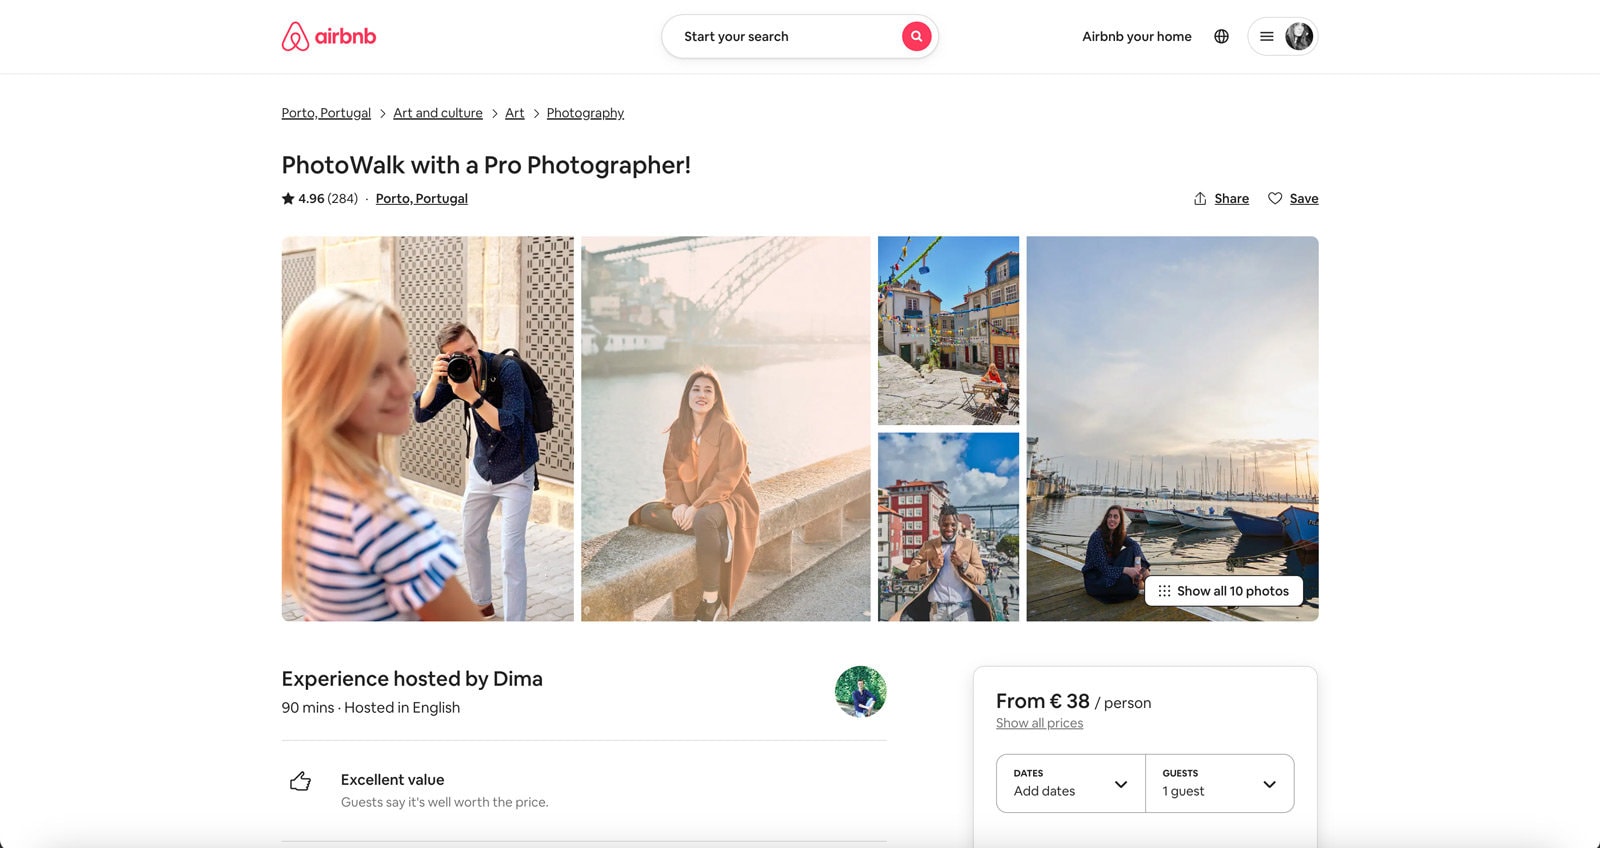Go to Porto, Portugal breadcrumb
This screenshot has height=848, width=1600.
click(326, 113)
